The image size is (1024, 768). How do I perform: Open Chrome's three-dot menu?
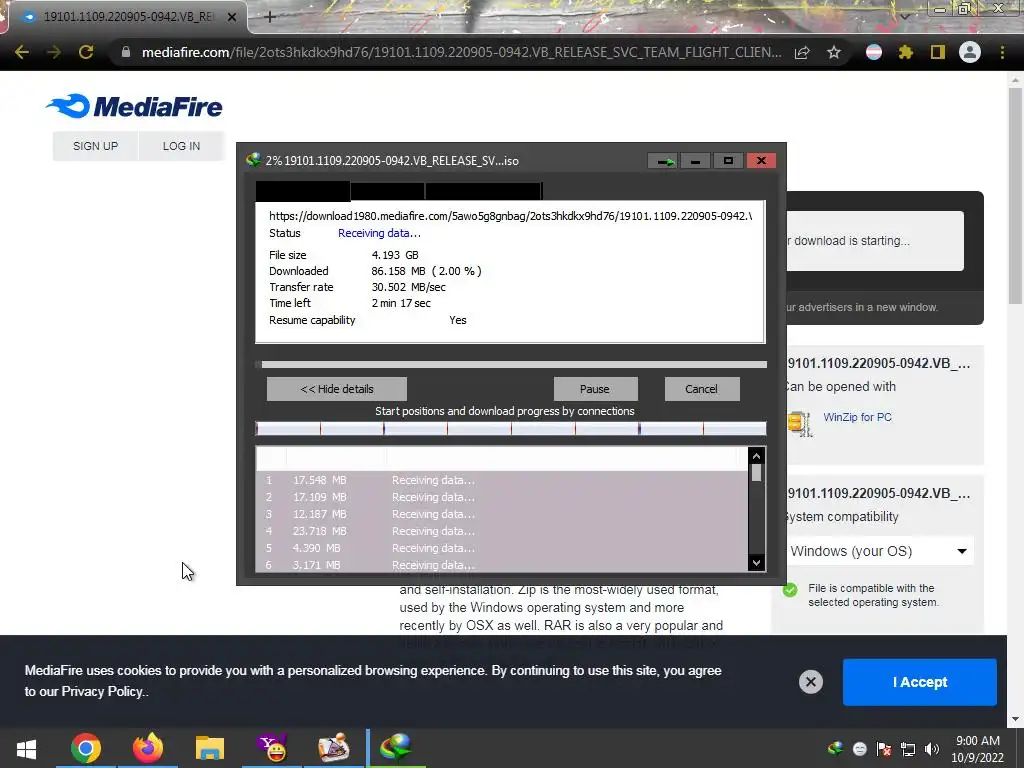point(1002,52)
